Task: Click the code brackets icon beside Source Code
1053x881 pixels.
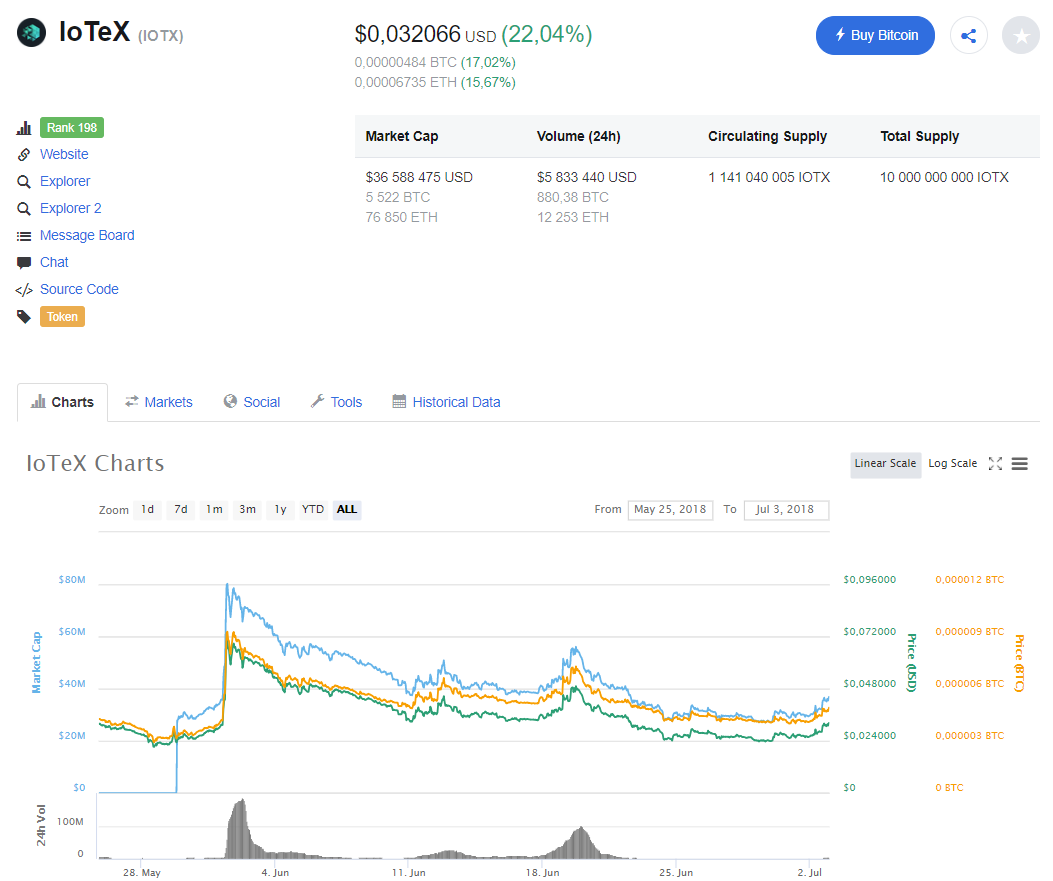Action: 24,290
